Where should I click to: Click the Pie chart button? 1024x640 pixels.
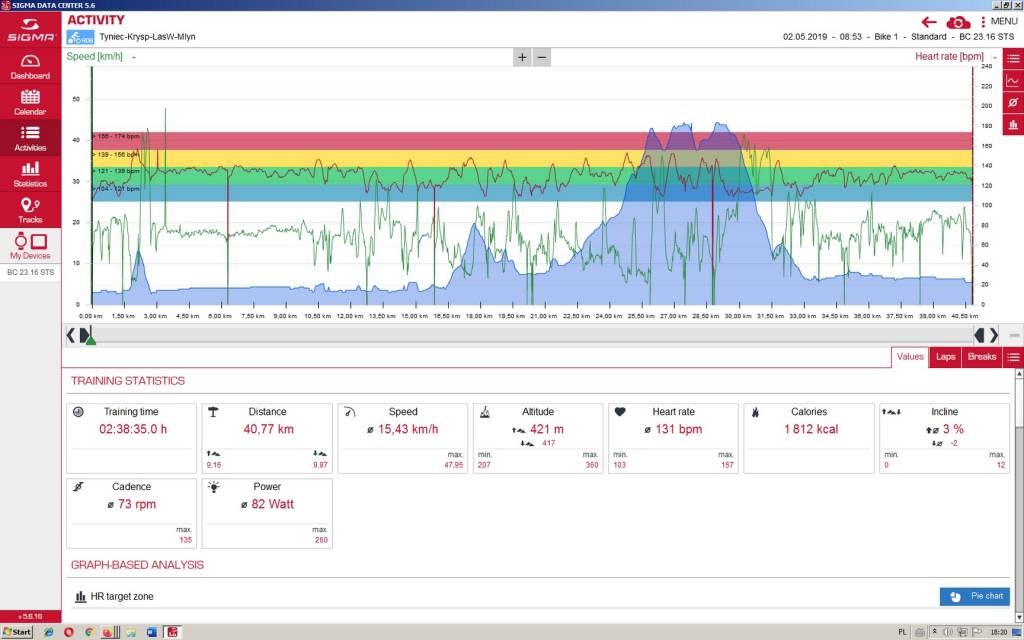[x=975, y=596]
